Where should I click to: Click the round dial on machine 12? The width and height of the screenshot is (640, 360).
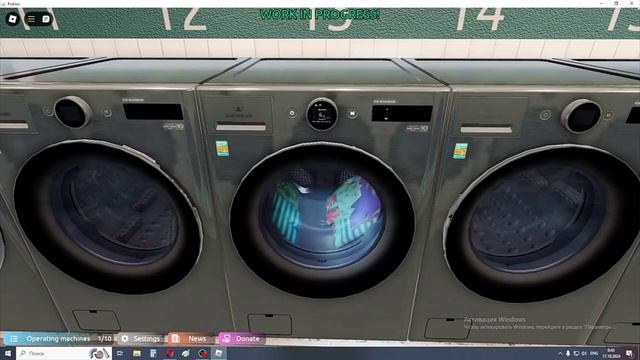pyautogui.click(x=73, y=112)
